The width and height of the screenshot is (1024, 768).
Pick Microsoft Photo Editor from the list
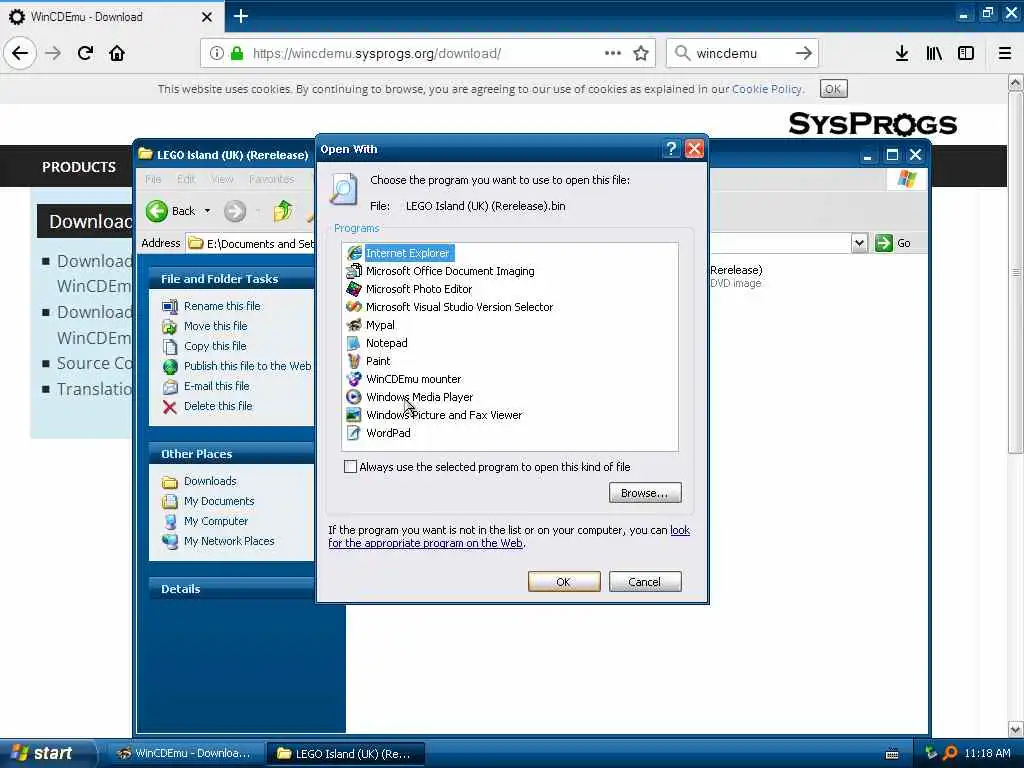click(x=419, y=289)
